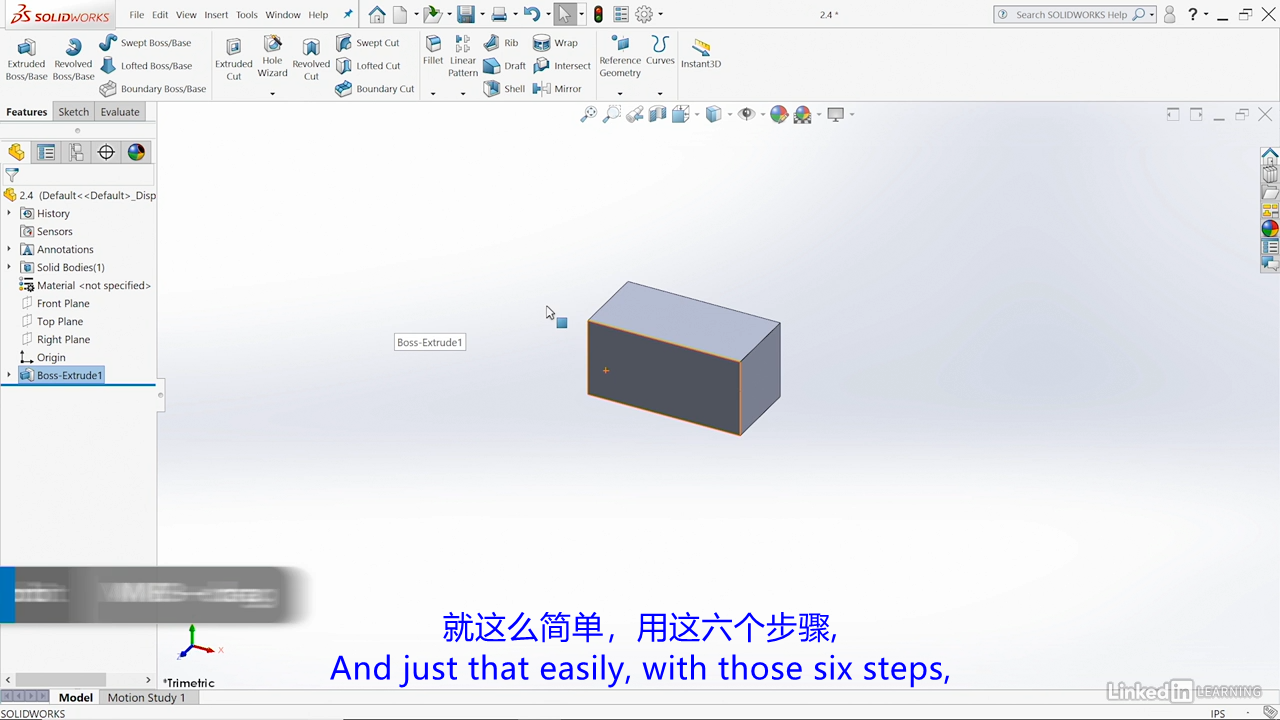Open the File menu
The width and height of the screenshot is (1280, 720).
[x=137, y=15]
